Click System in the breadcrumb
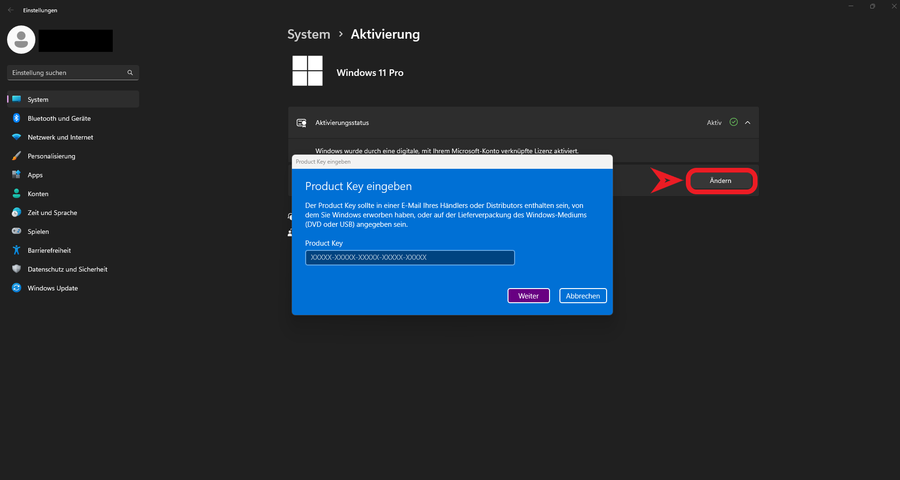900x480 pixels. click(x=309, y=34)
